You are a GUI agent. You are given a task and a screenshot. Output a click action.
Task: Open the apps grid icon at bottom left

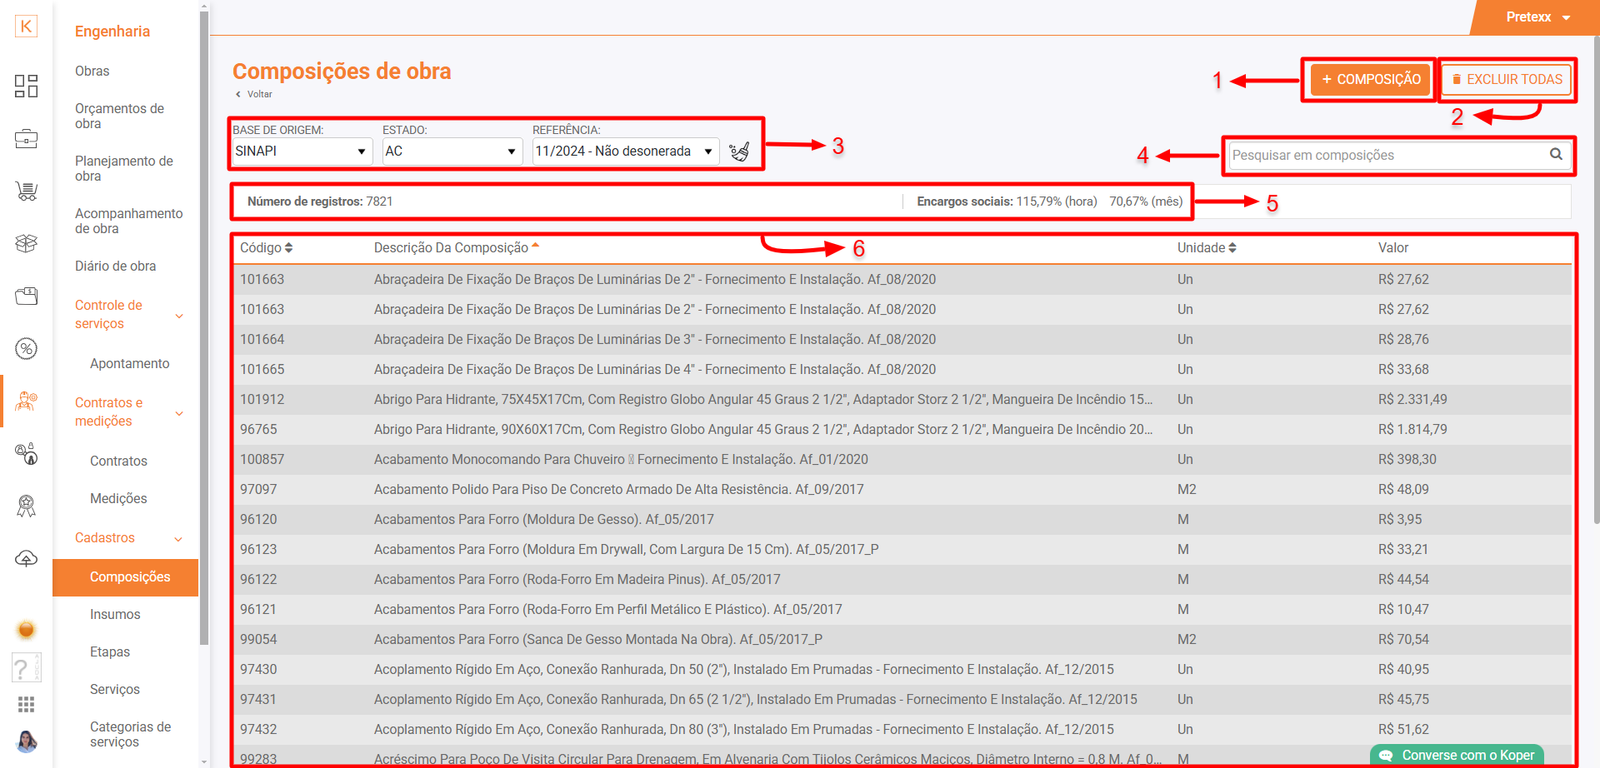pos(26,705)
